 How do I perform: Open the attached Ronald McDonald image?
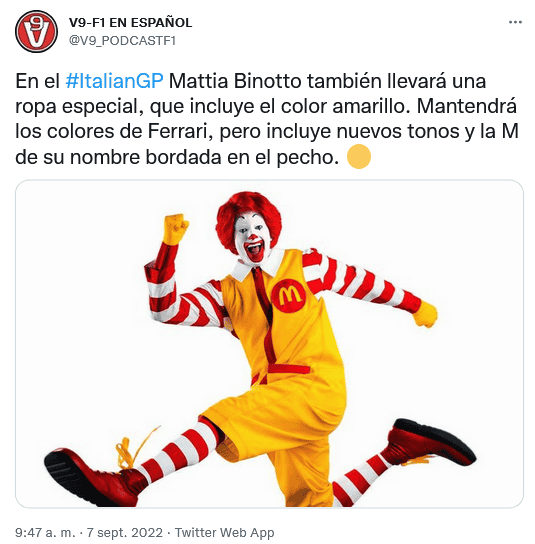pos(269,344)
